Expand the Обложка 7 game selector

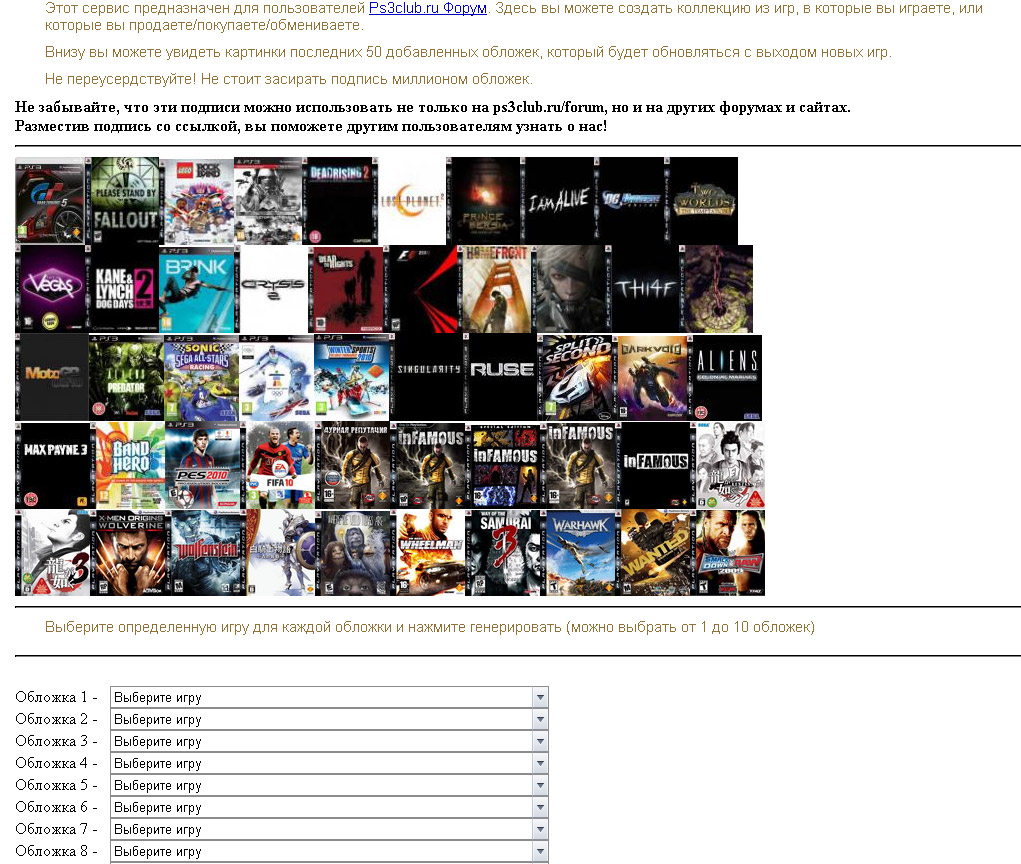tap(329, 829)
